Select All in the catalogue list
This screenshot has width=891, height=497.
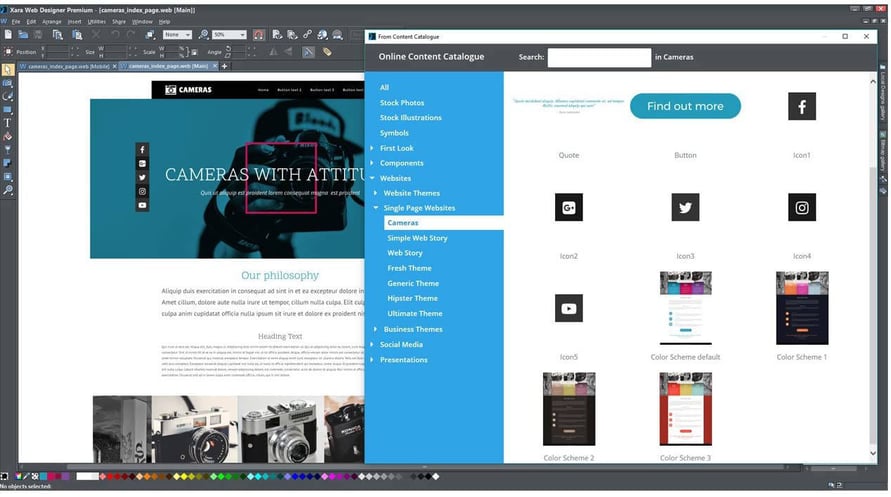point(385,87)
